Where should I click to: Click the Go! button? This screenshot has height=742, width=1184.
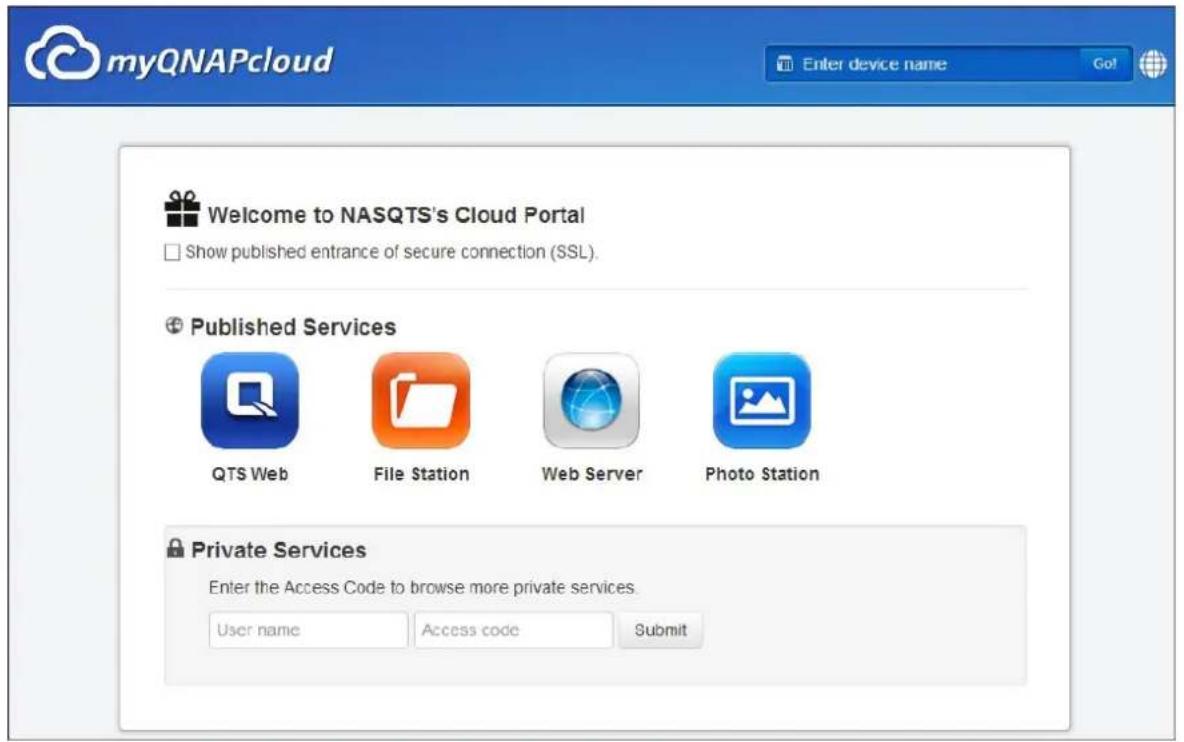(1104, 64)
